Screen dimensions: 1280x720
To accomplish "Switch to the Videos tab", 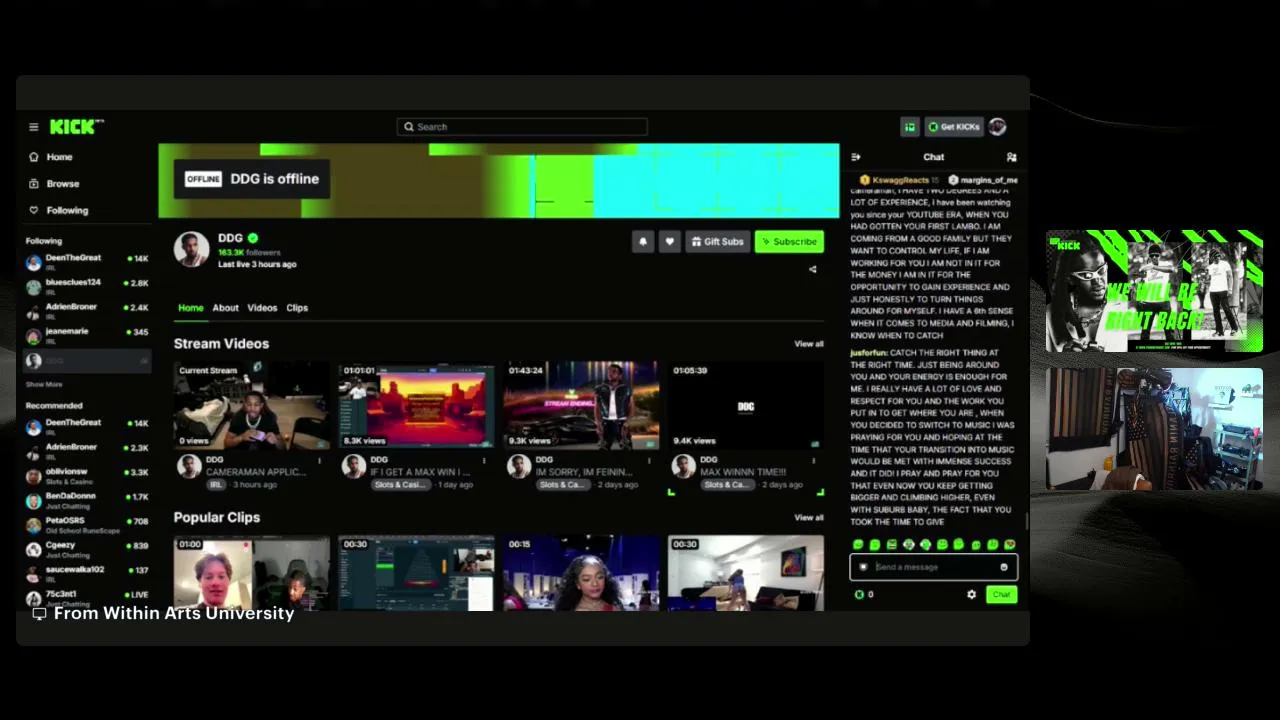I will [x=262, y=308].
